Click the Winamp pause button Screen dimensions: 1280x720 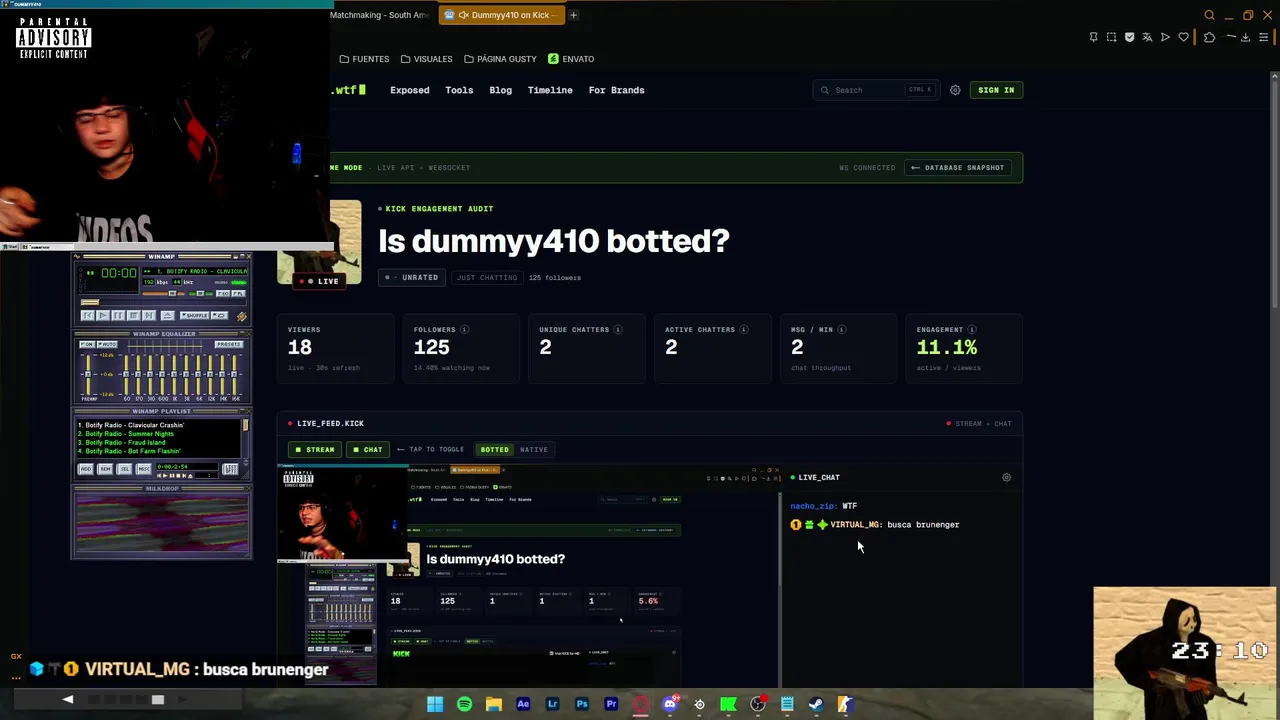point(118,315)
